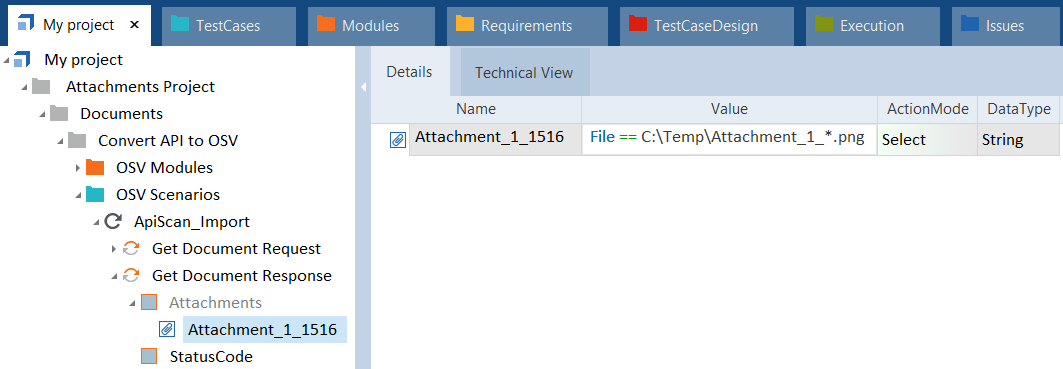Collapse the Attachments Project folder

click(x=24, y=87)
